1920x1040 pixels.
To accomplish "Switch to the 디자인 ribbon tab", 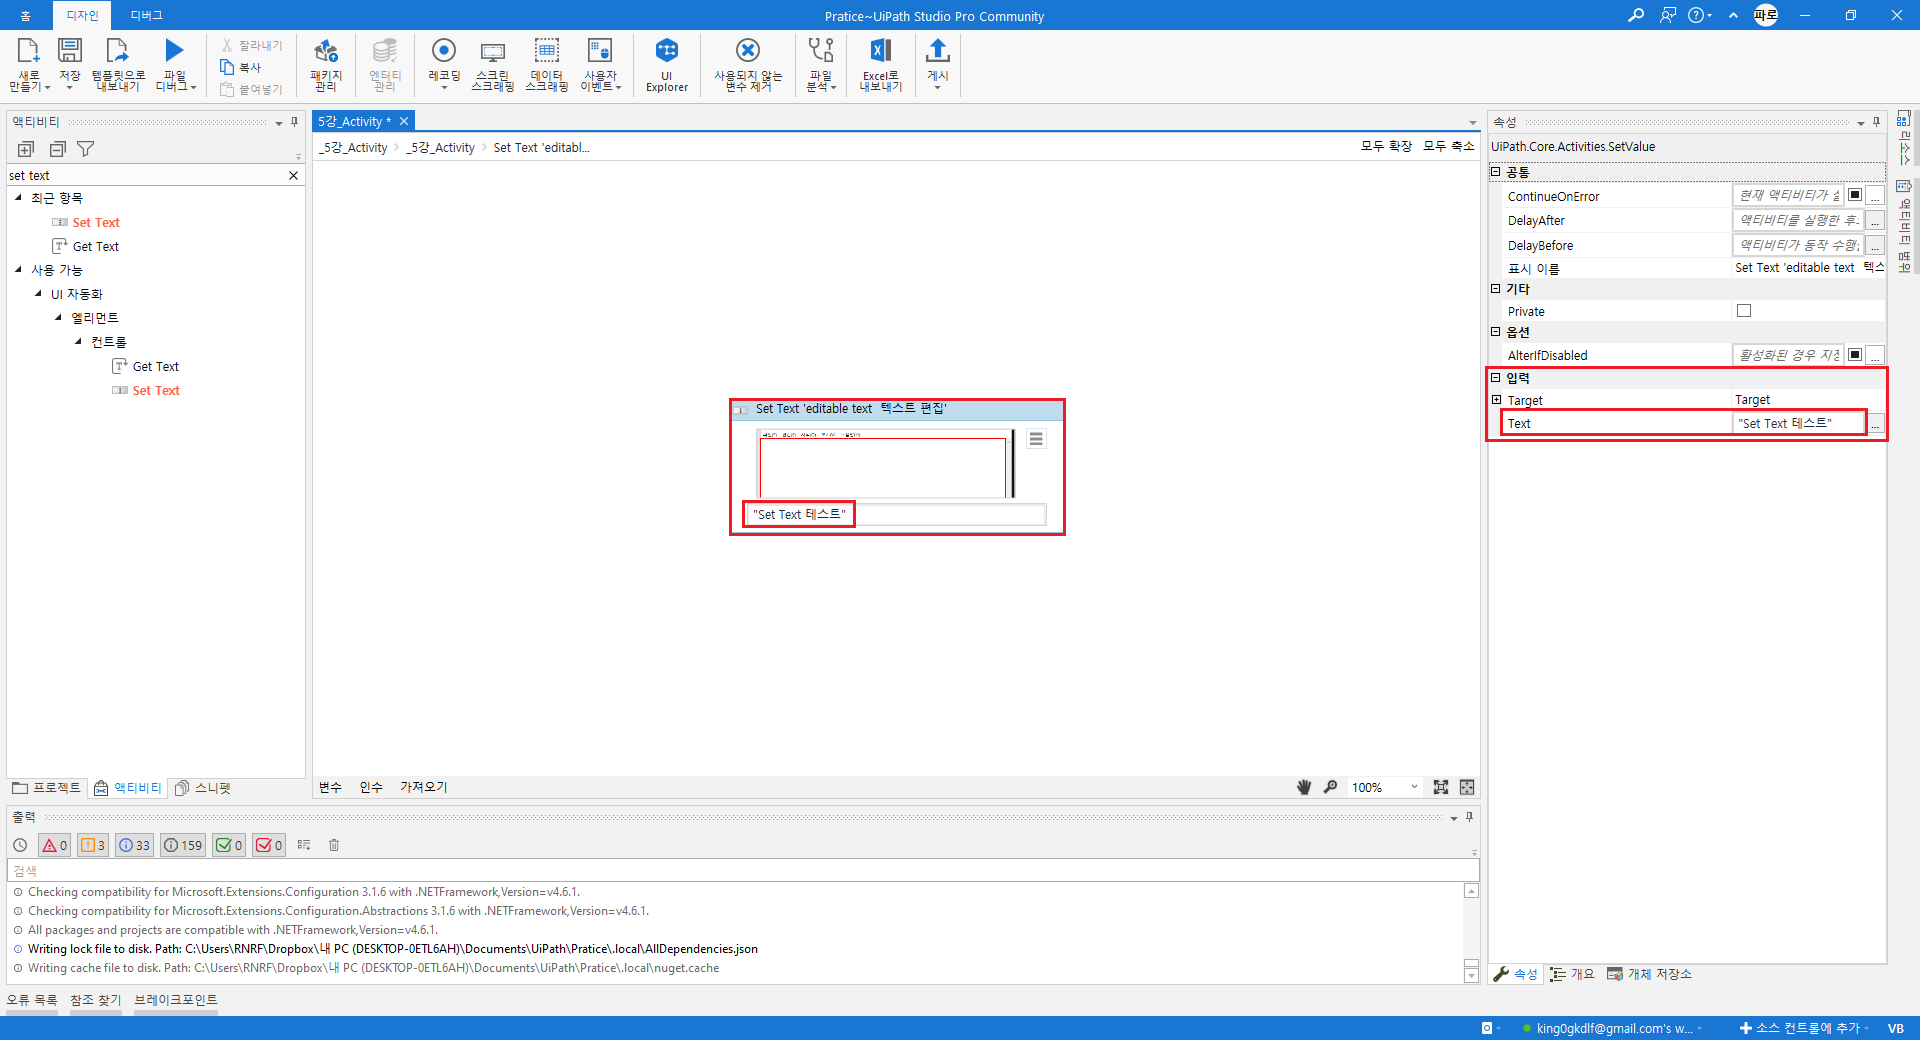I will tap(82, 15).
